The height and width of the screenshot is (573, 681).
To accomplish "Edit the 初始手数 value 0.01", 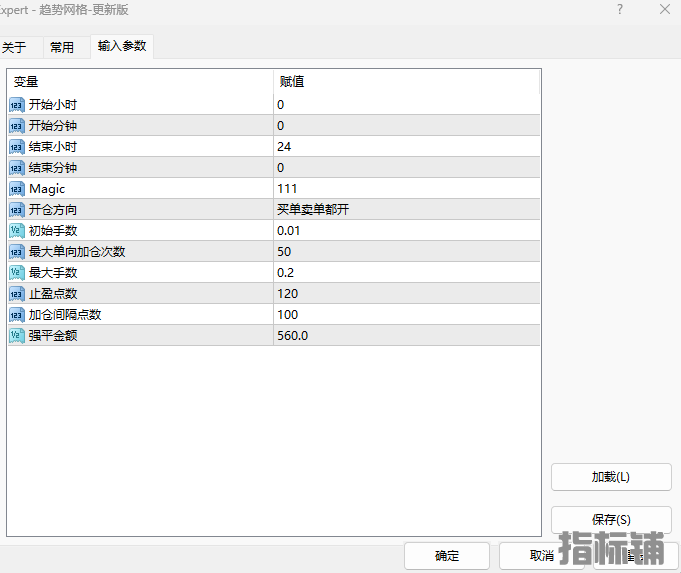I will pyautogui.click(x=407, y=231).
